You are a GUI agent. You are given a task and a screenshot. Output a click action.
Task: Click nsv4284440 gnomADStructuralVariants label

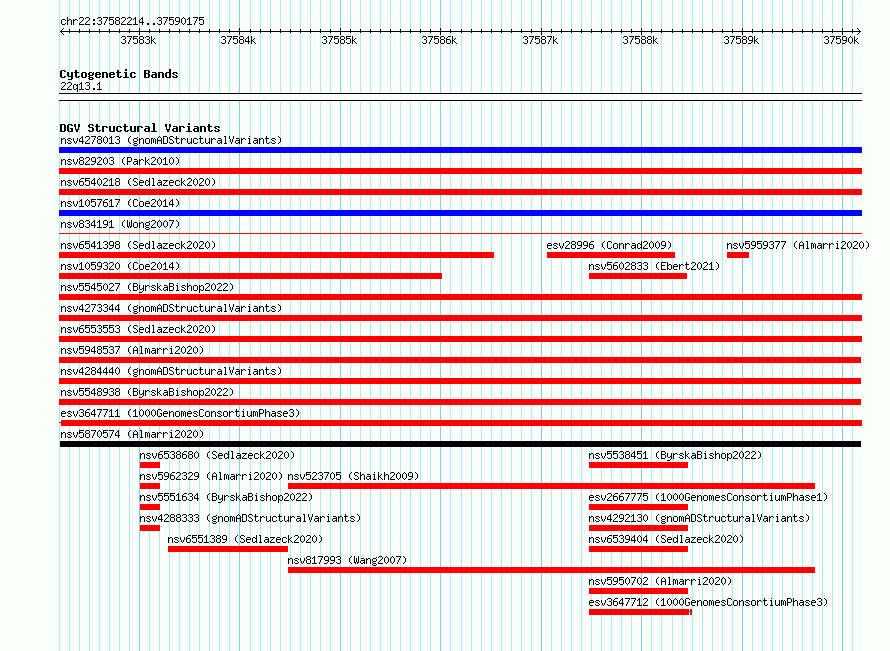171,371
